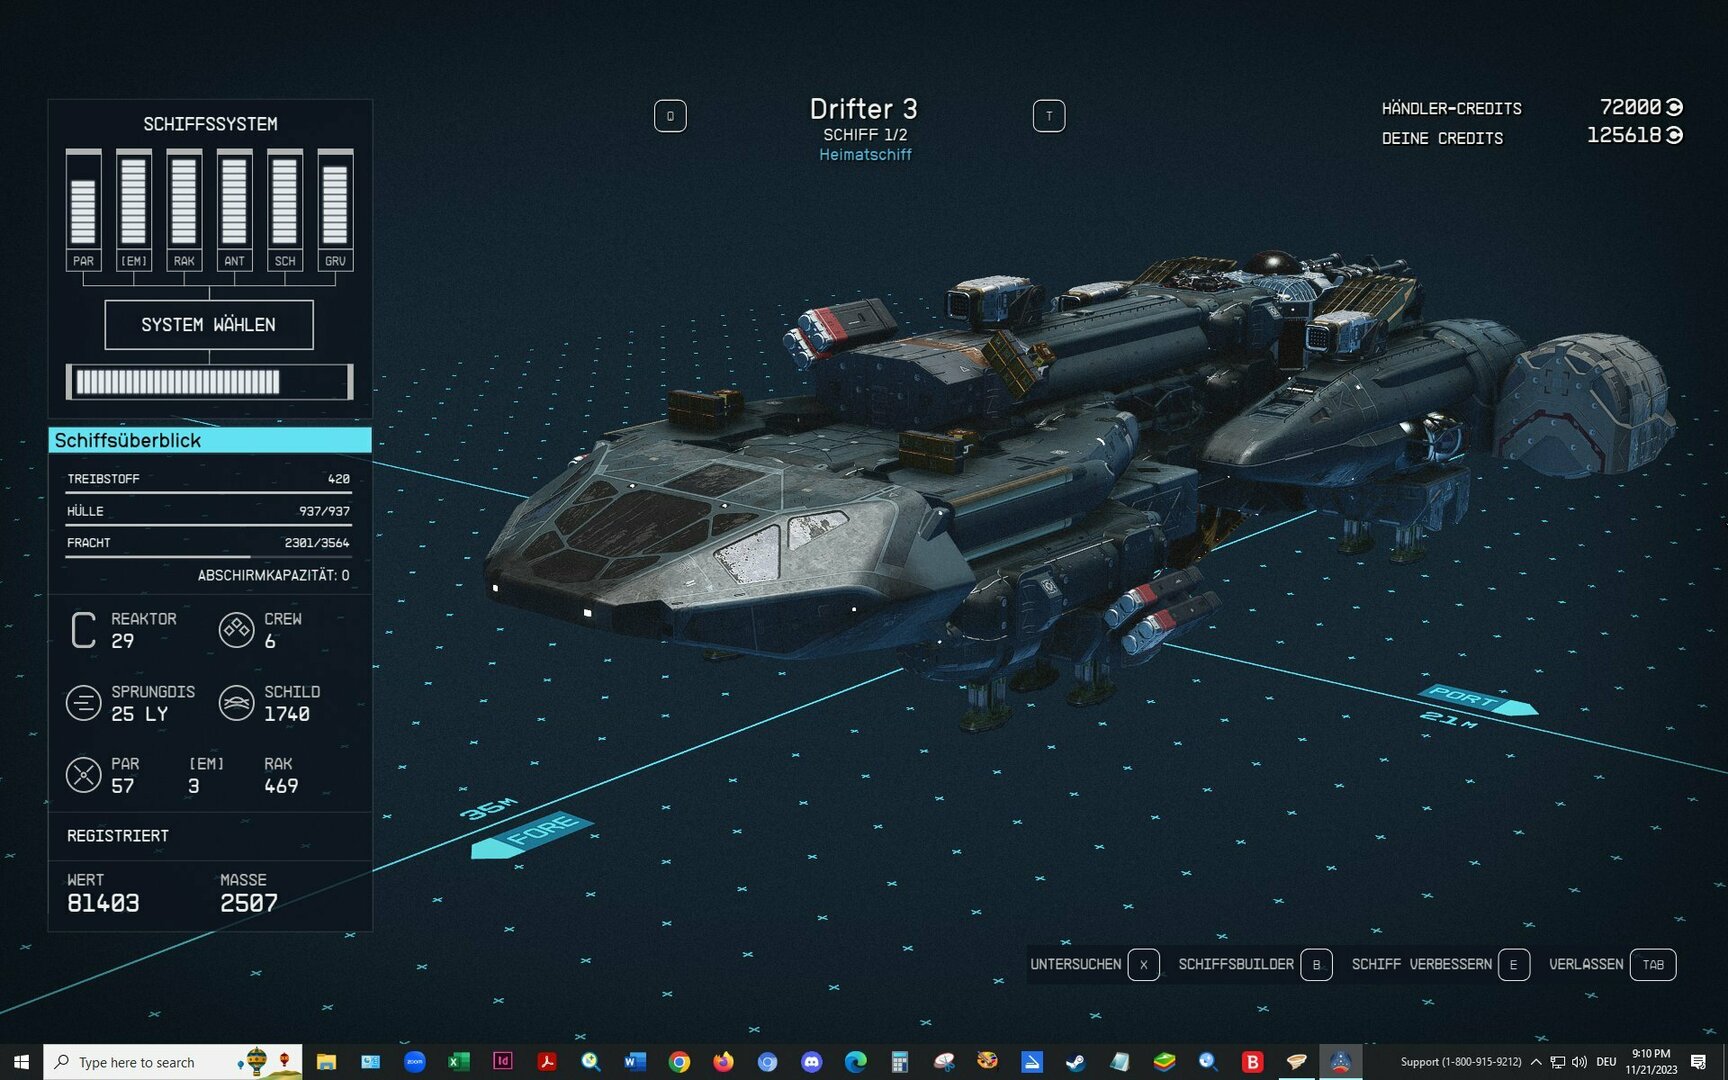
Task: Click the ship name Drifter 3
Action: point(864,108)
